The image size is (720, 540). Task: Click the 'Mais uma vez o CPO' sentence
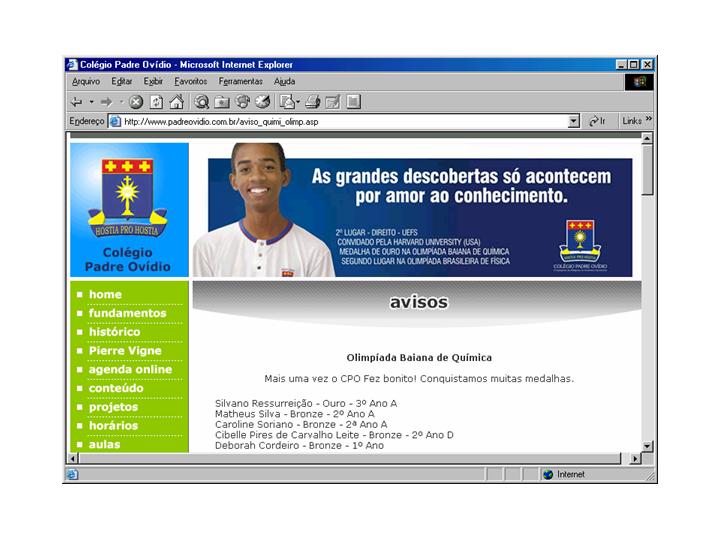[x=419, y=379]
